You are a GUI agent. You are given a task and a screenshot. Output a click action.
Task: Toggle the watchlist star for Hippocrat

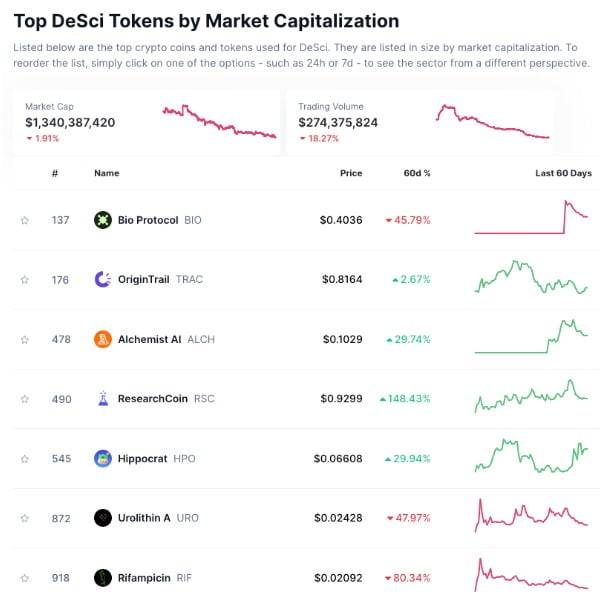point(25,458)
